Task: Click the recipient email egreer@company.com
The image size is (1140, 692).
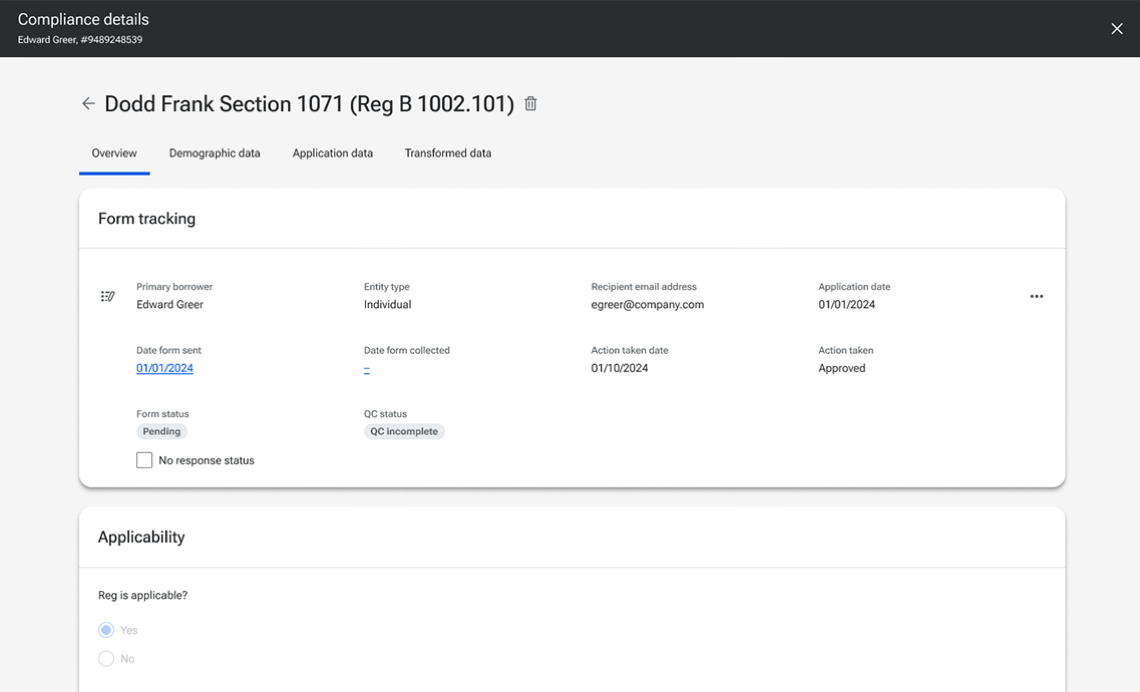Action: pyautogui.click(x=647, y=305)
